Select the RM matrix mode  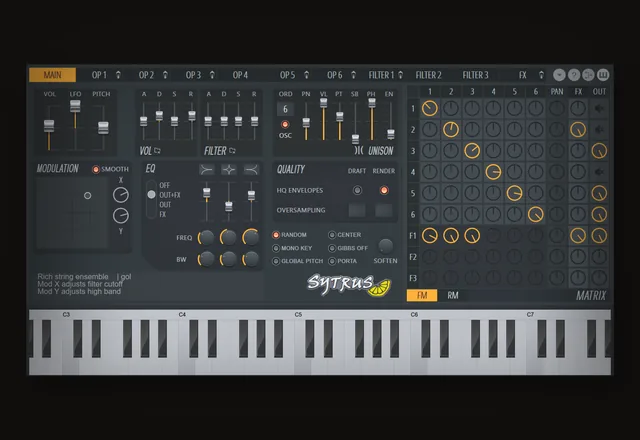tap(453, 295)
